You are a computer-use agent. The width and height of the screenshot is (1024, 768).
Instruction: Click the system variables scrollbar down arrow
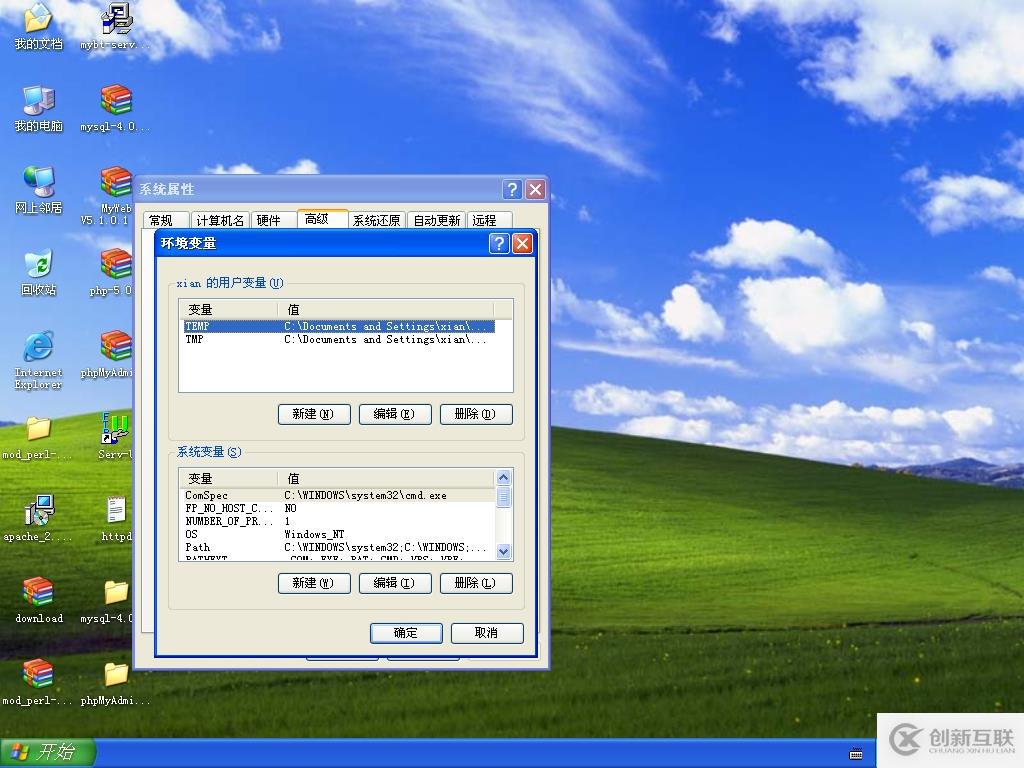(503, 551)
